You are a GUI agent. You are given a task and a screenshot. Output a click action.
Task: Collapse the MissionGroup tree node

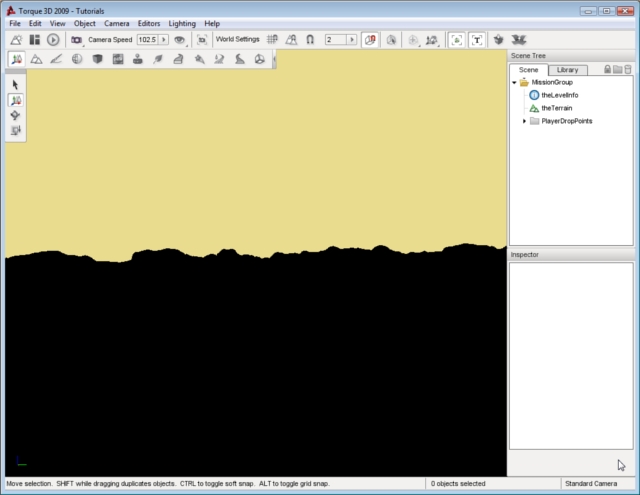click(514, 82)
